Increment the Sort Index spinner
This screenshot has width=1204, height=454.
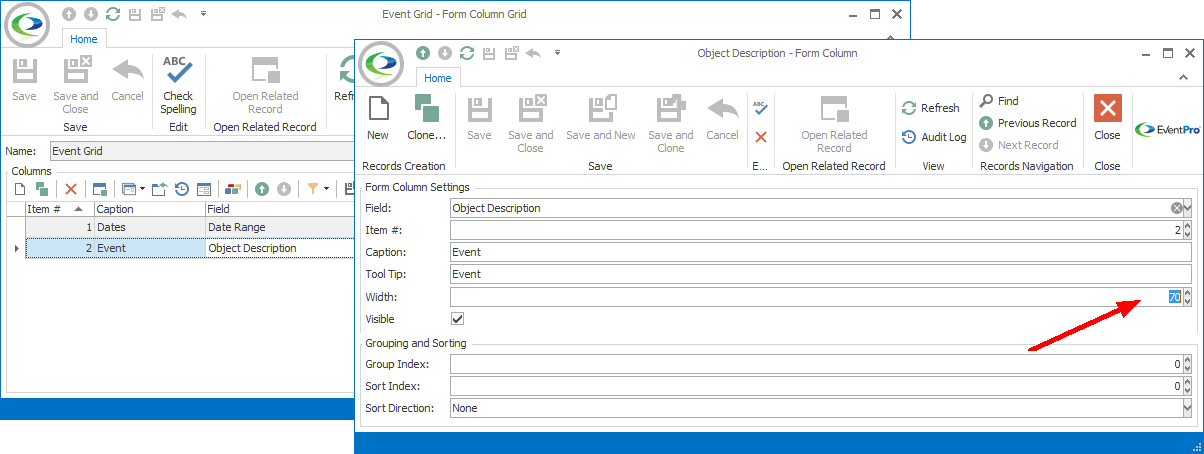(1188, 382)
